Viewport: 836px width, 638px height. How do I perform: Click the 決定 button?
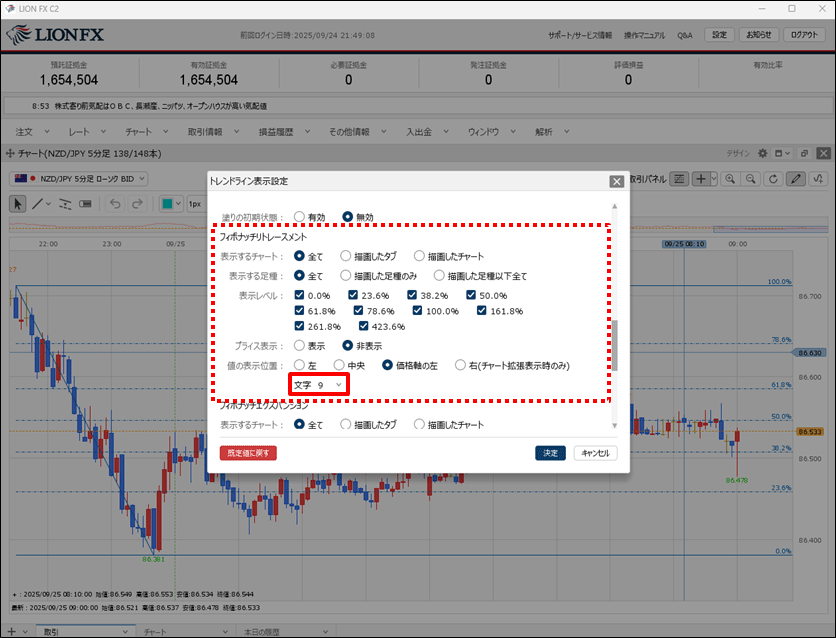click(x=550, y=453)
